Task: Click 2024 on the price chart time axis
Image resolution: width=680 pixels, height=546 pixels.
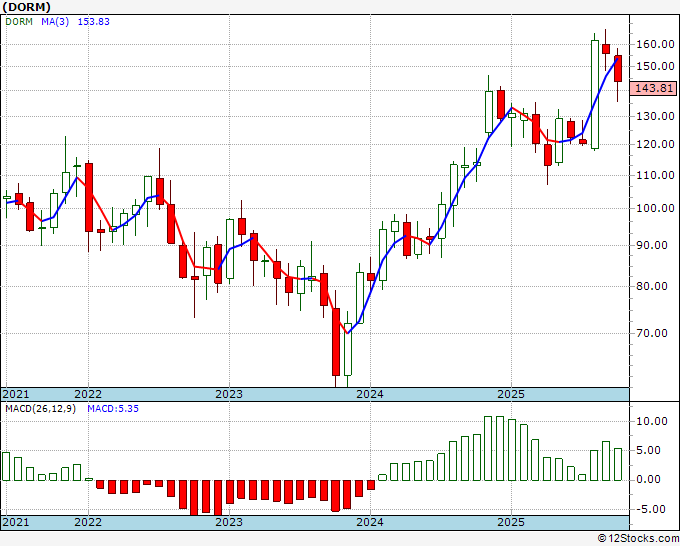Action: 370,394
